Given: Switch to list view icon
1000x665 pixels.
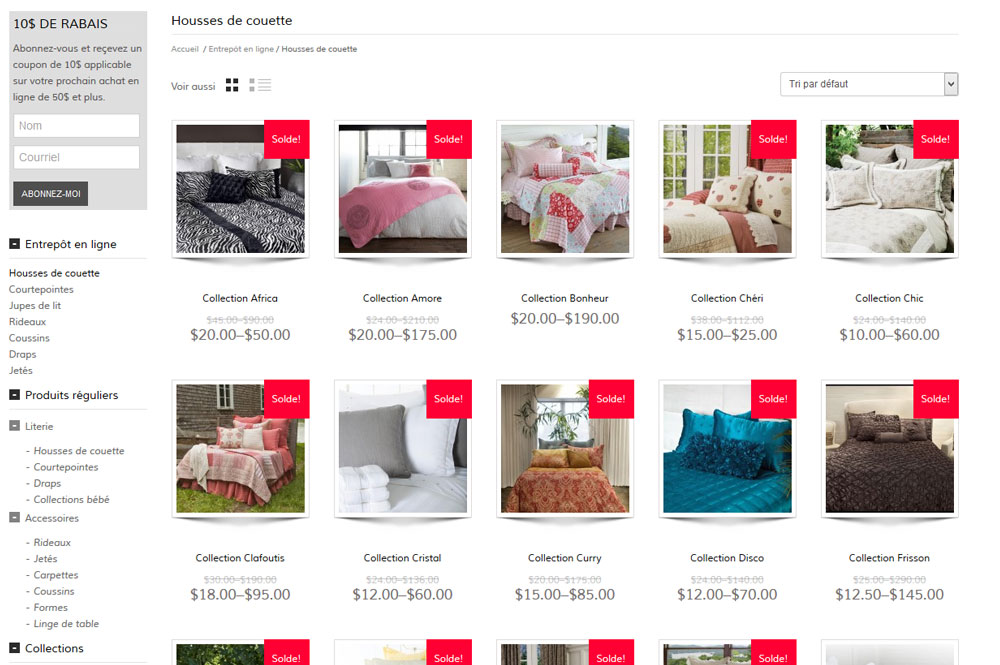Looking at the screenshot, I should (x=260, y=85).
